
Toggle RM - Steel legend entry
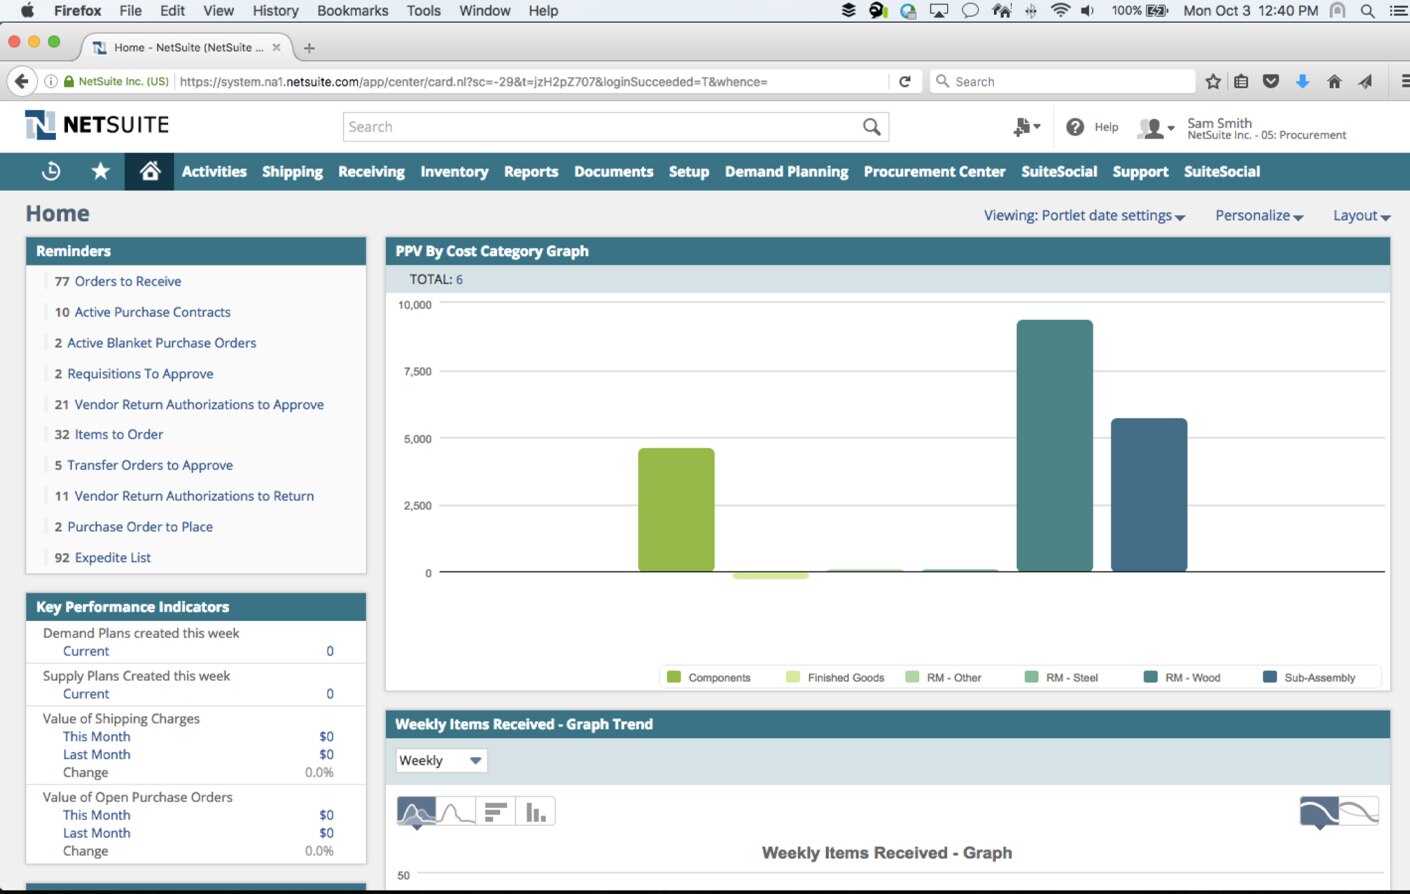coord(1062,677)
